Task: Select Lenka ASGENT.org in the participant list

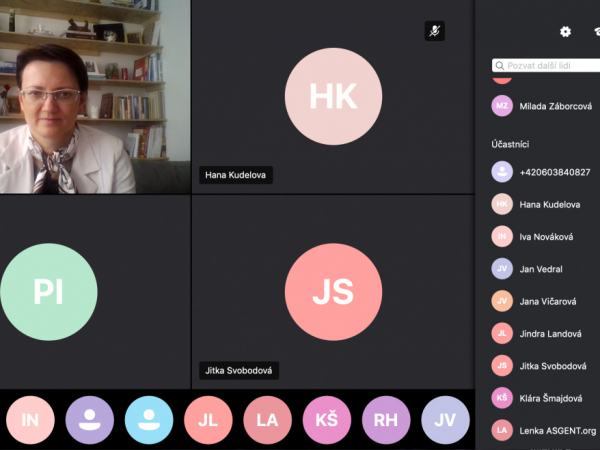Action: pyautogui.click(x=546, y=430)
